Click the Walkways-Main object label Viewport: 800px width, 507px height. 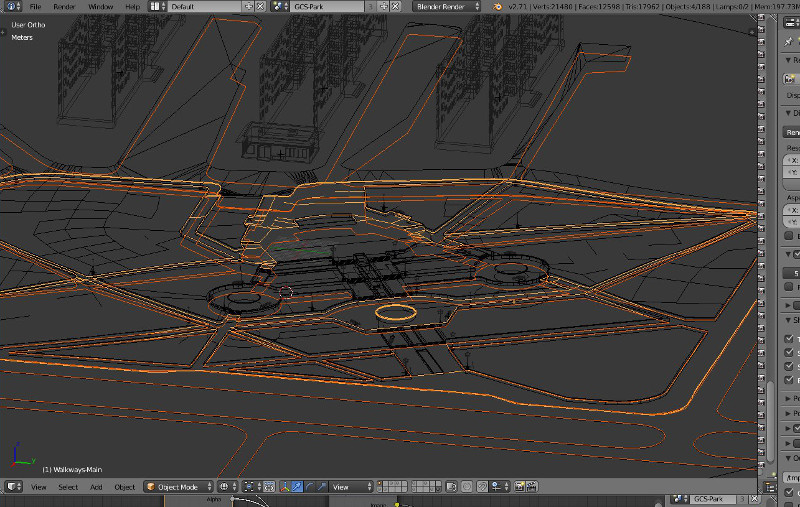(x=72, y=469)
